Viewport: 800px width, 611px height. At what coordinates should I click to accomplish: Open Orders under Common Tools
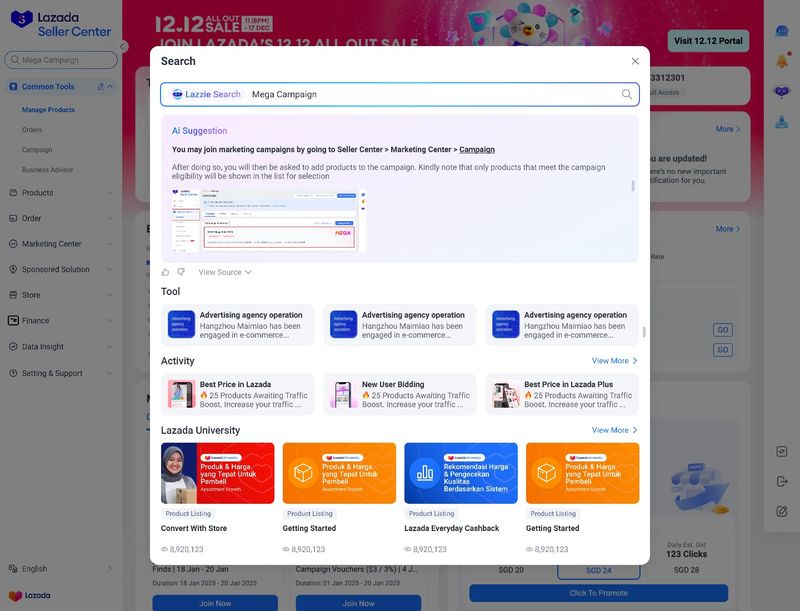(x=32, y=130)
